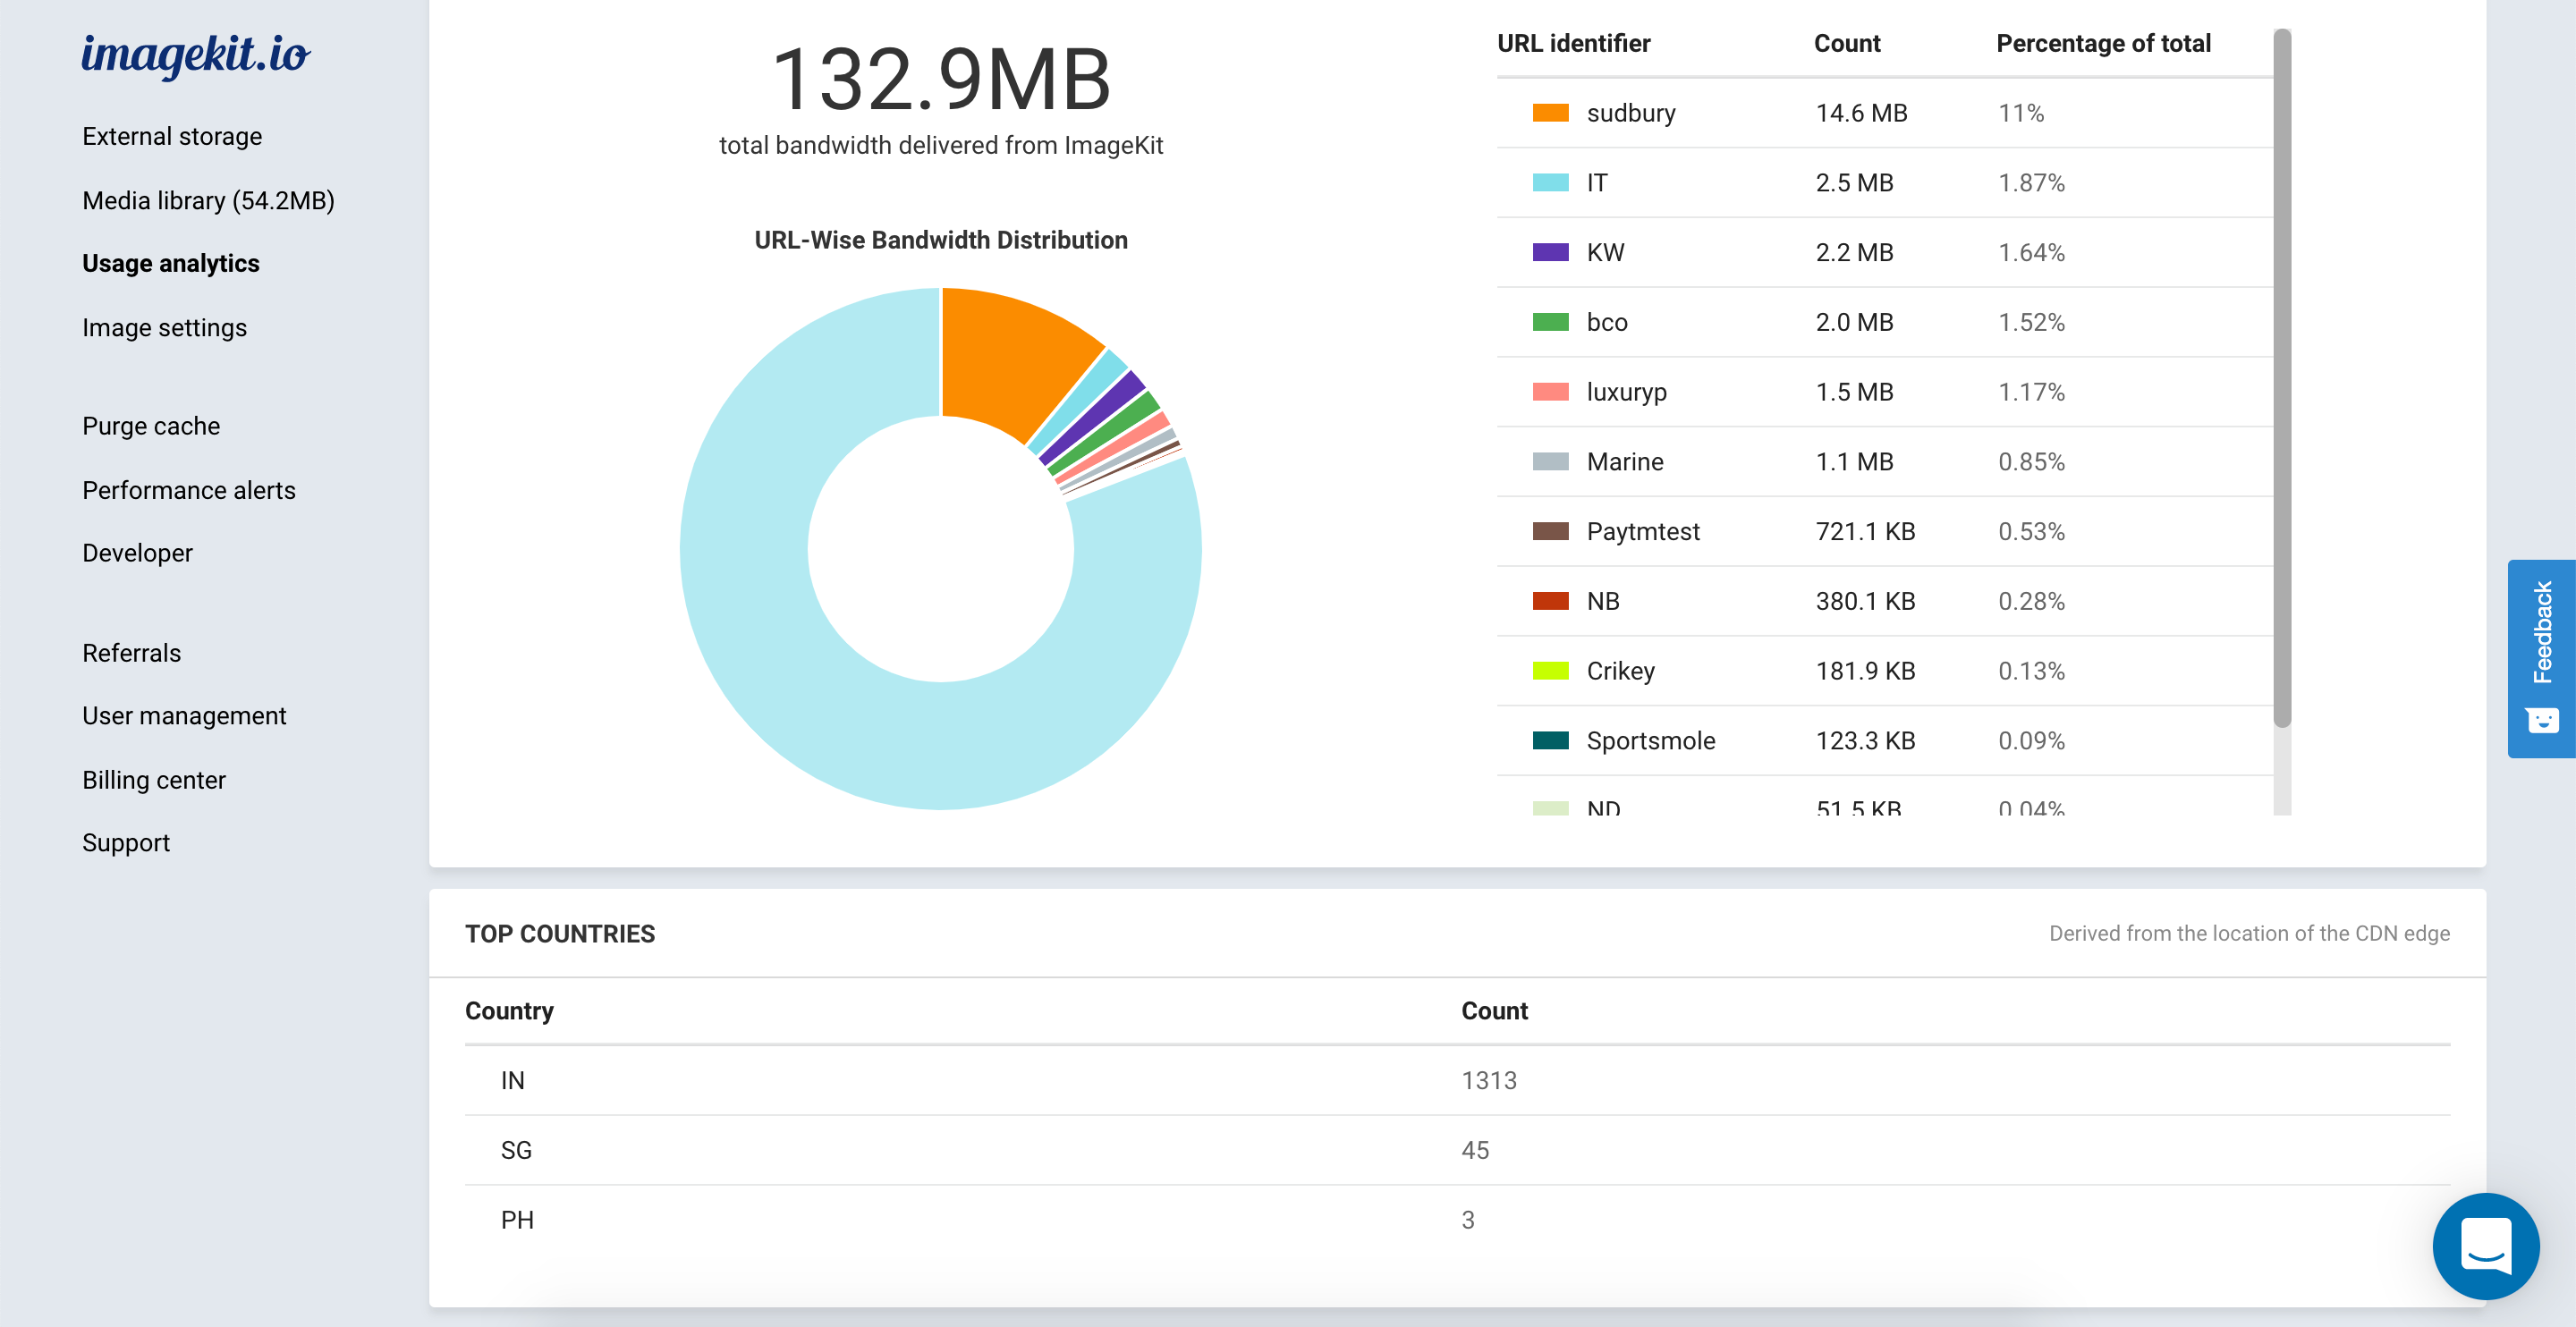Open Billing center
This screenshot has width=2576, height=1327.
(x=154, y=780)
